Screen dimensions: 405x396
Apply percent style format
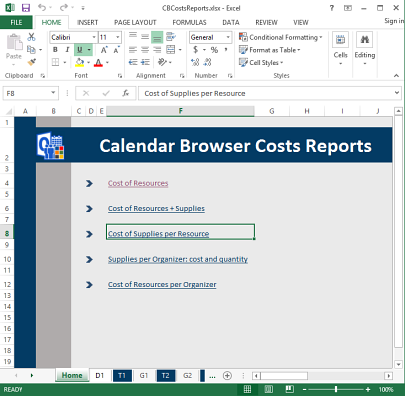pyautogui.click(x=214, y=50)
